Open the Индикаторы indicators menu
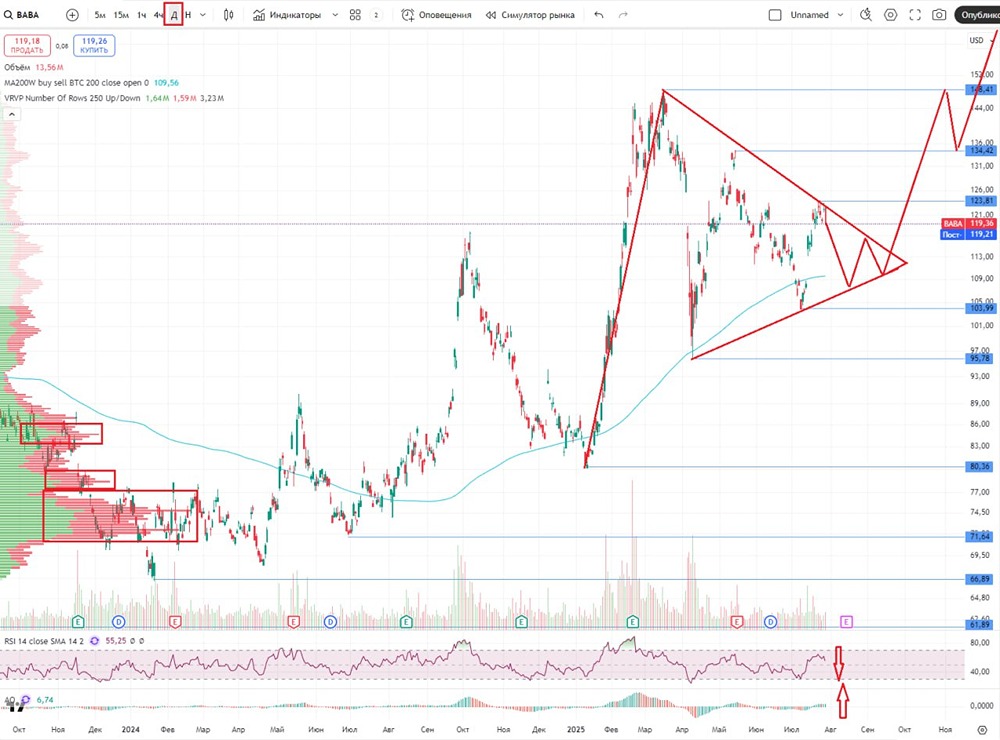Image resolution: width=1000 pixels, height=740 pixels. point(287,15)
